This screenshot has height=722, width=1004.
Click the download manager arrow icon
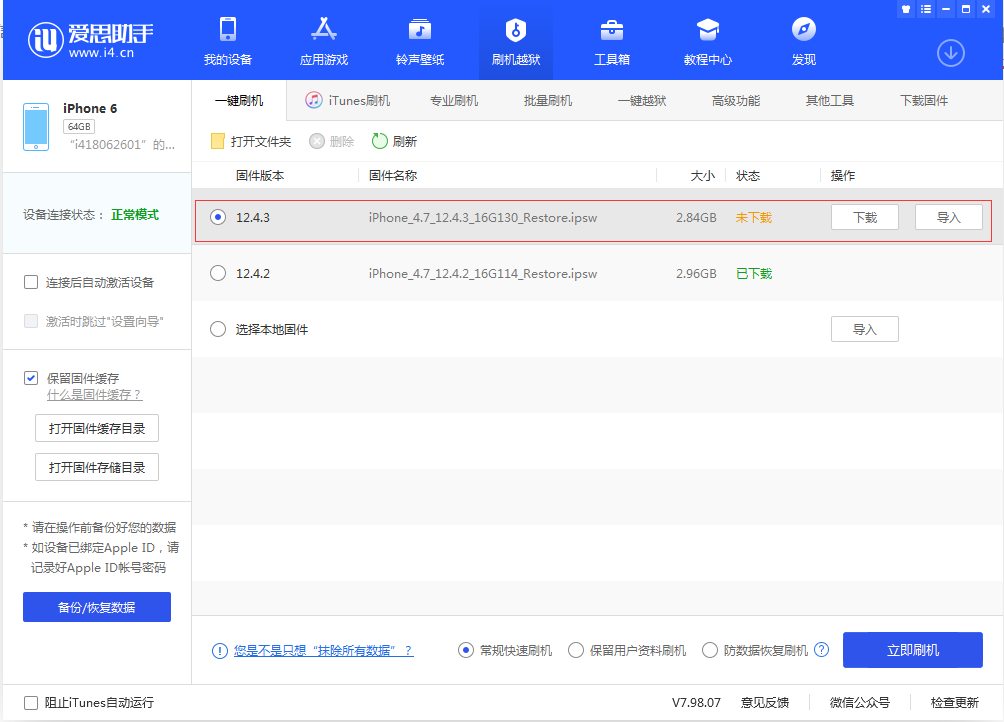[951, 53]
